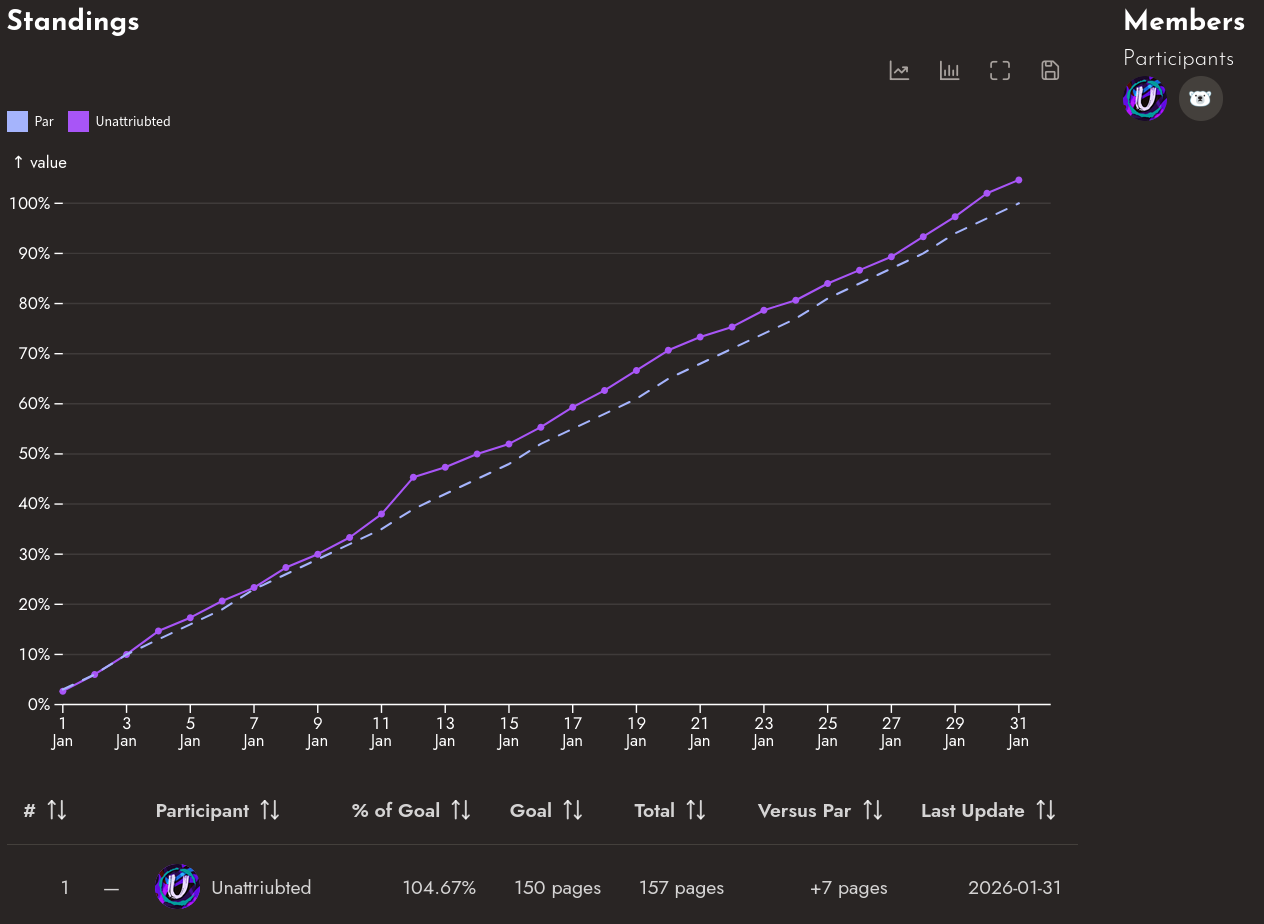This screenshot has width=1264, height=924.
Task: Select the +7 pages versus par cell
Action: (x=848, y=888)
